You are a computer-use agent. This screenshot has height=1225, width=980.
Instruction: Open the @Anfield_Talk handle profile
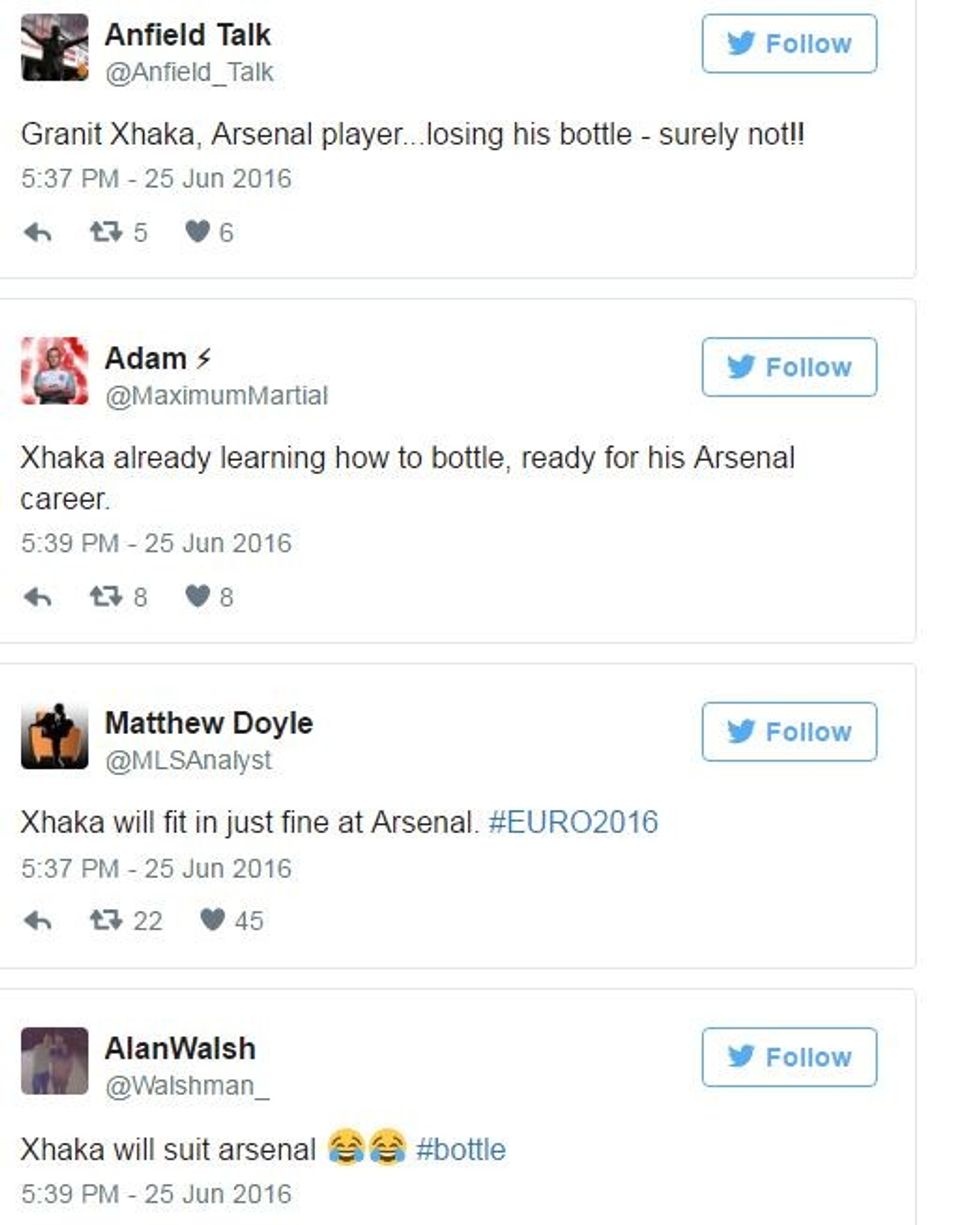(x=189, y=72)
